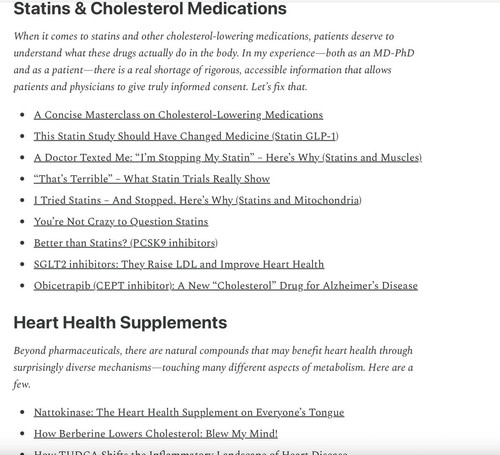
Task: Open Nattokinase Heart Health Supplement article
Action: (189, 412)
